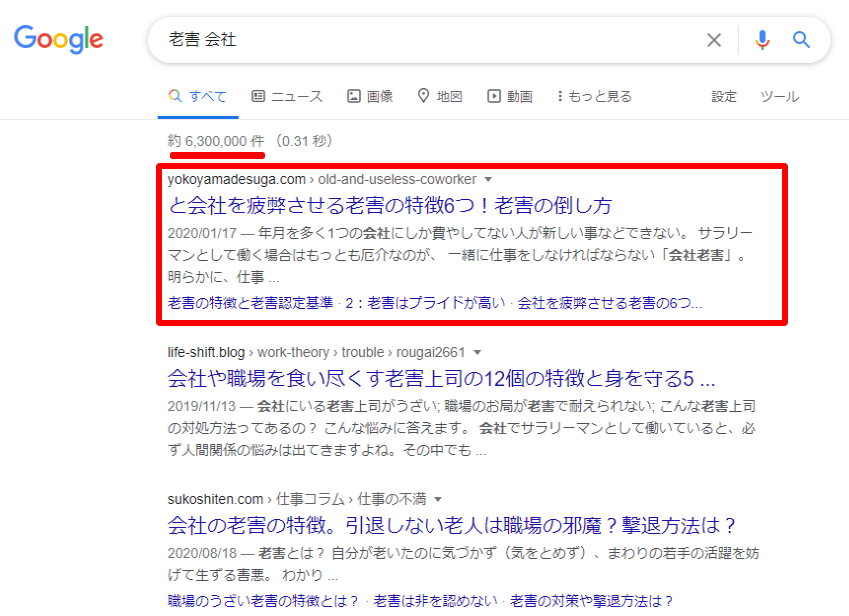Switch to the すべて tab

[204, 95]
